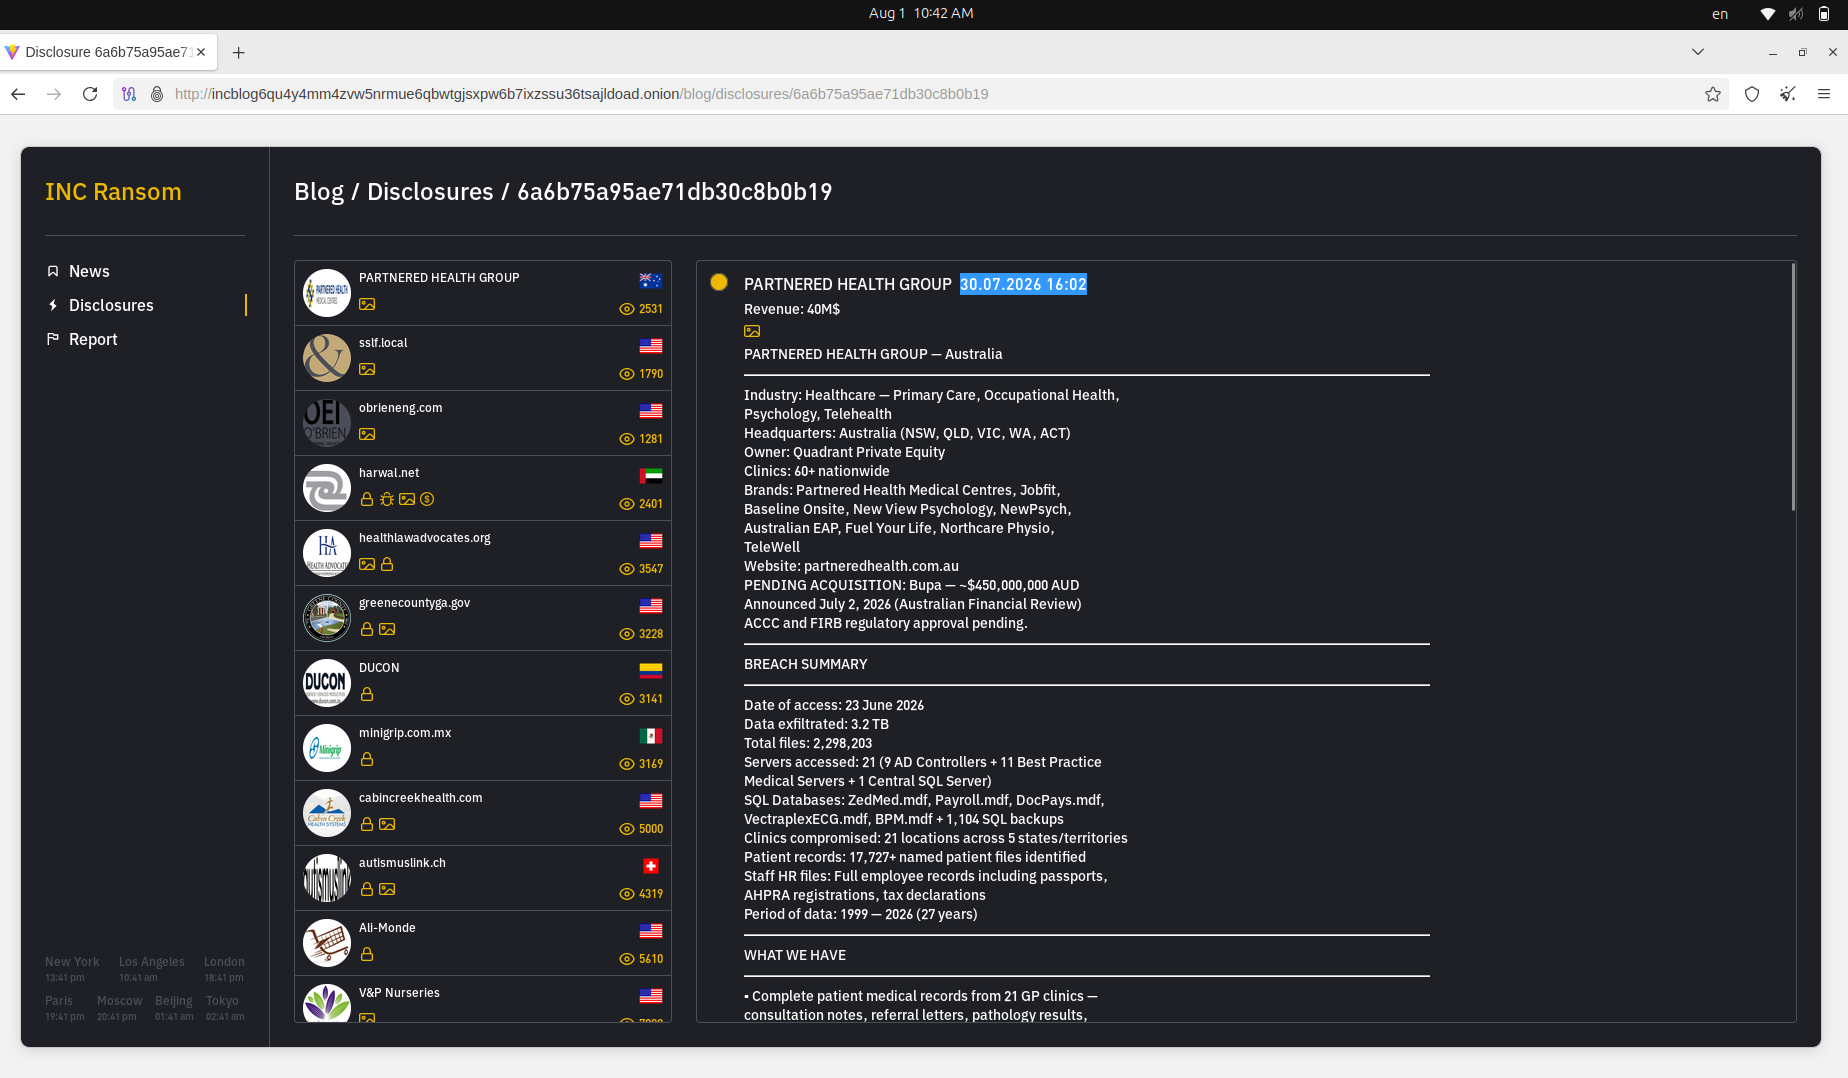Close the Disclosure browser tab
The width and height of the screenshot is (1848, 1078).
[x=201, y=52]
